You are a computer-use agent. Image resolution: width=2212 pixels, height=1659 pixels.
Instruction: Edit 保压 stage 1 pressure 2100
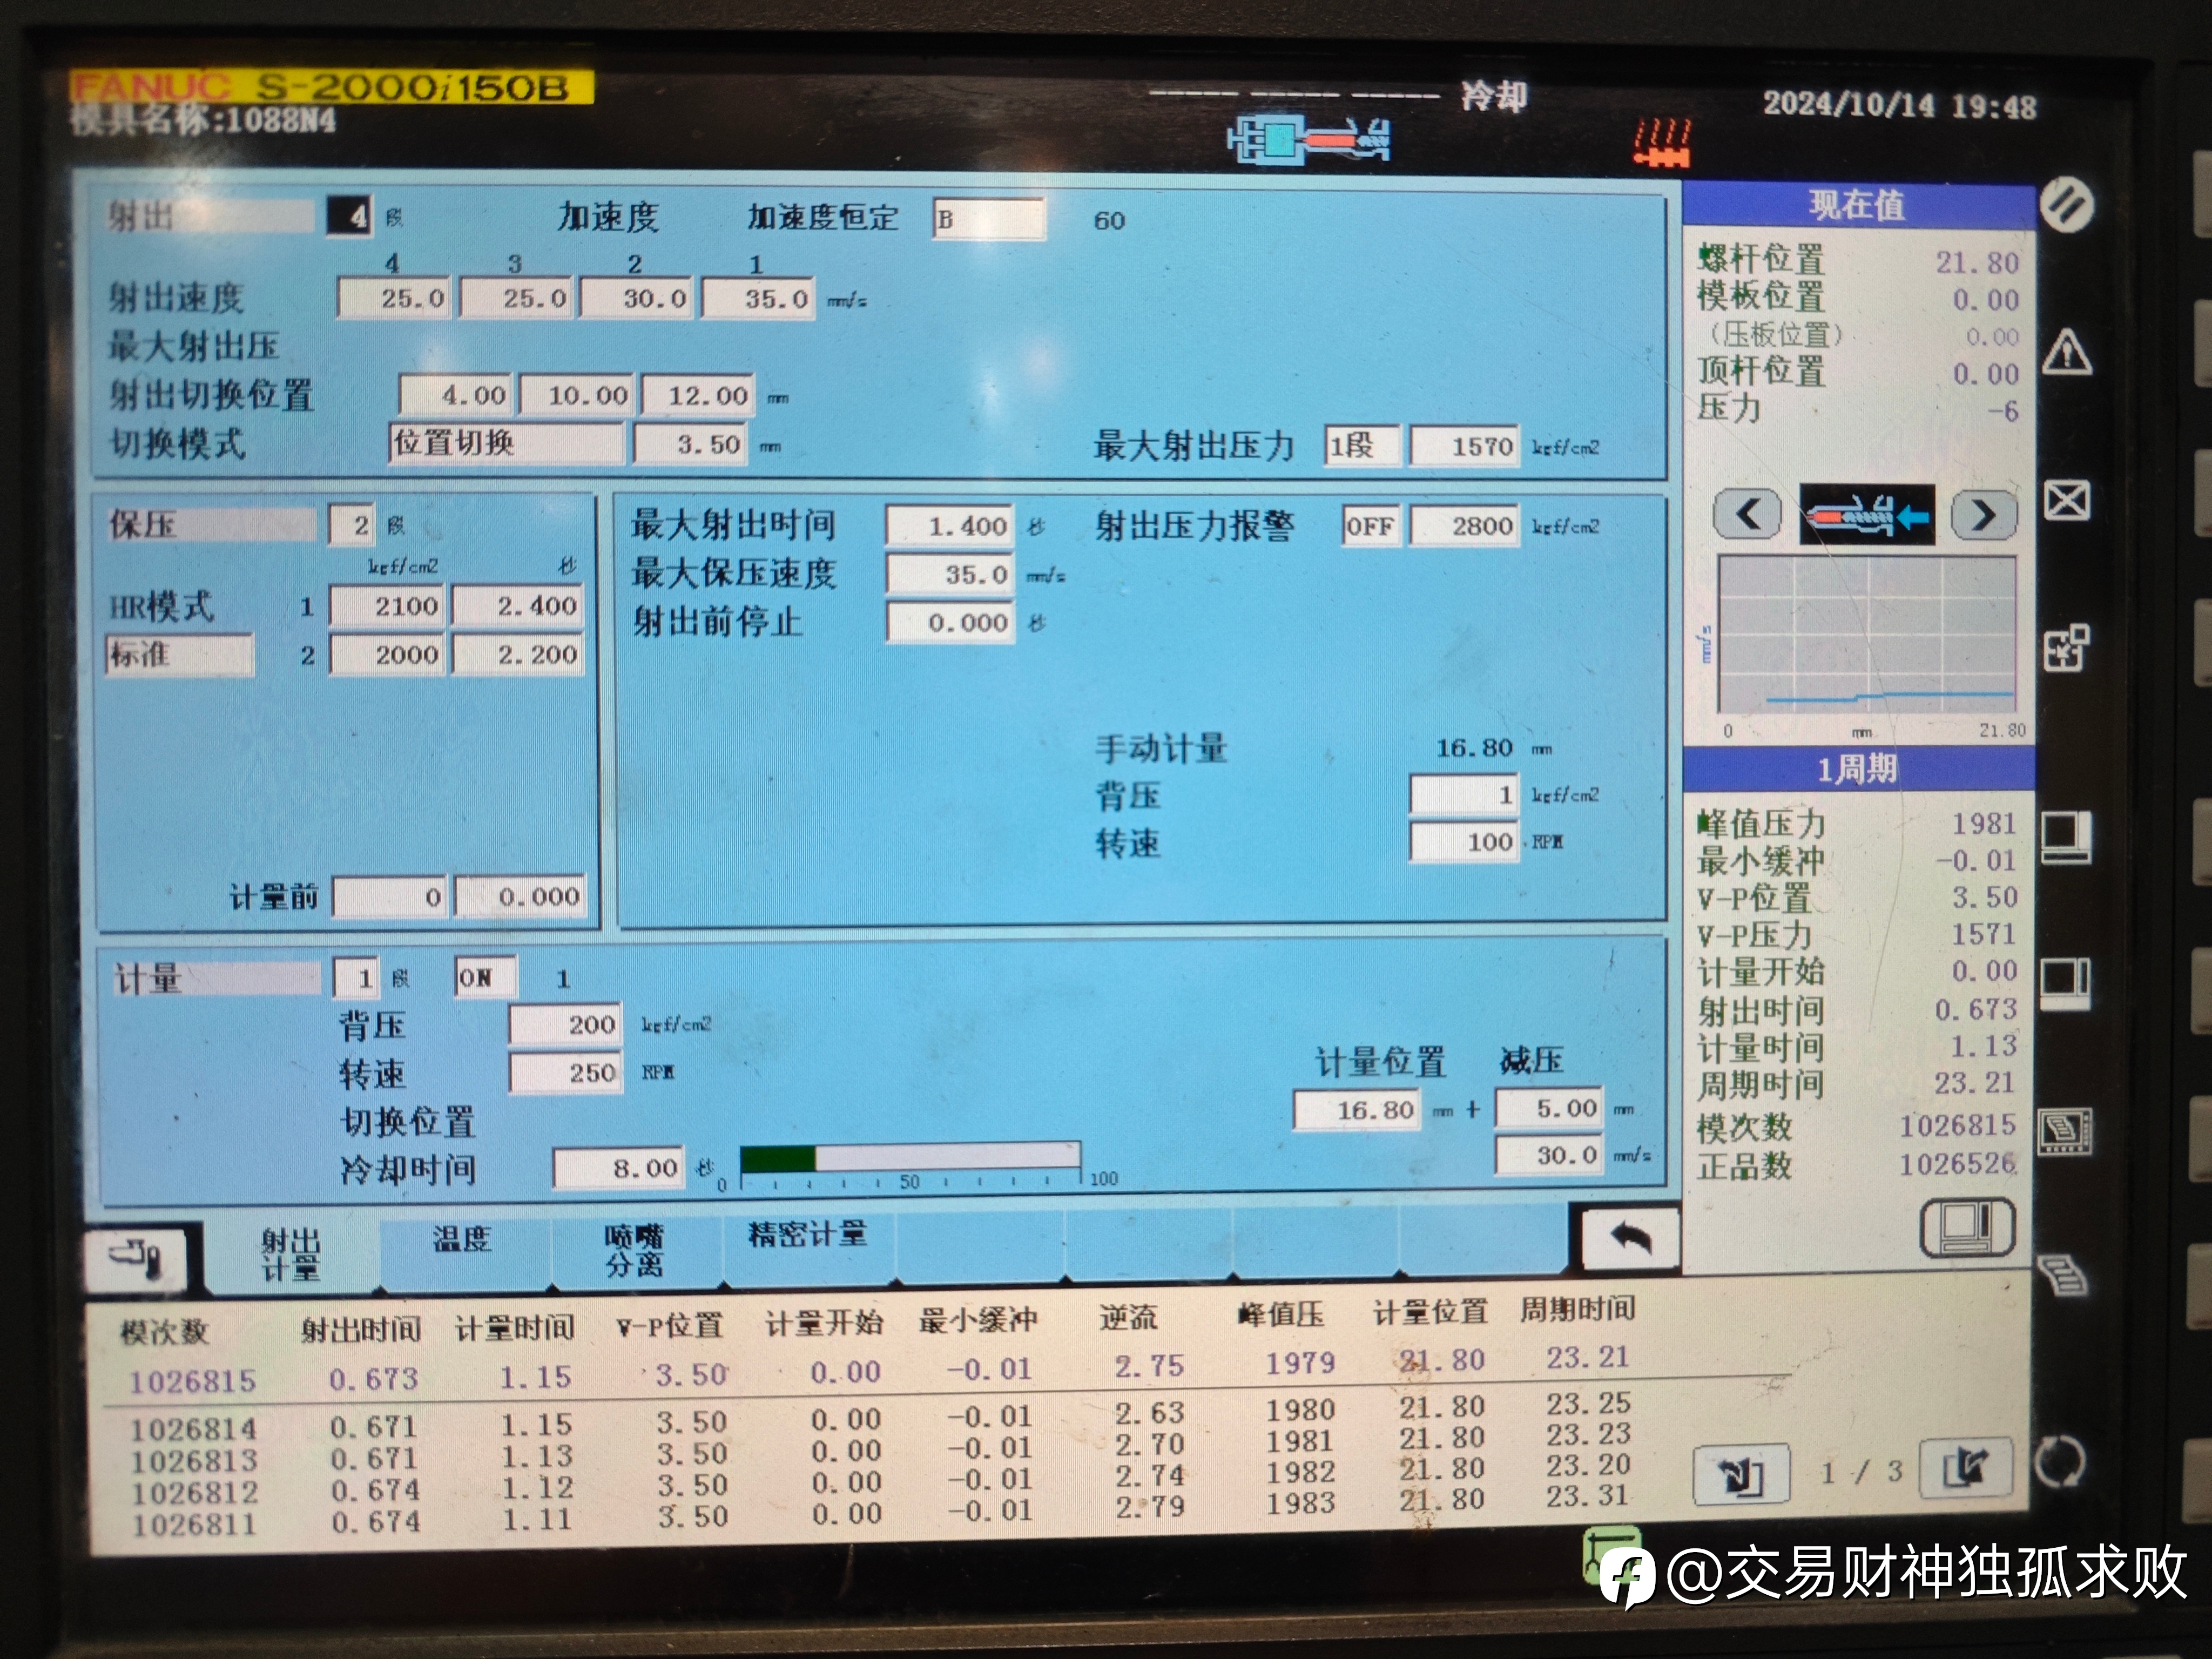pyautogui.click(x=387, y=606)
